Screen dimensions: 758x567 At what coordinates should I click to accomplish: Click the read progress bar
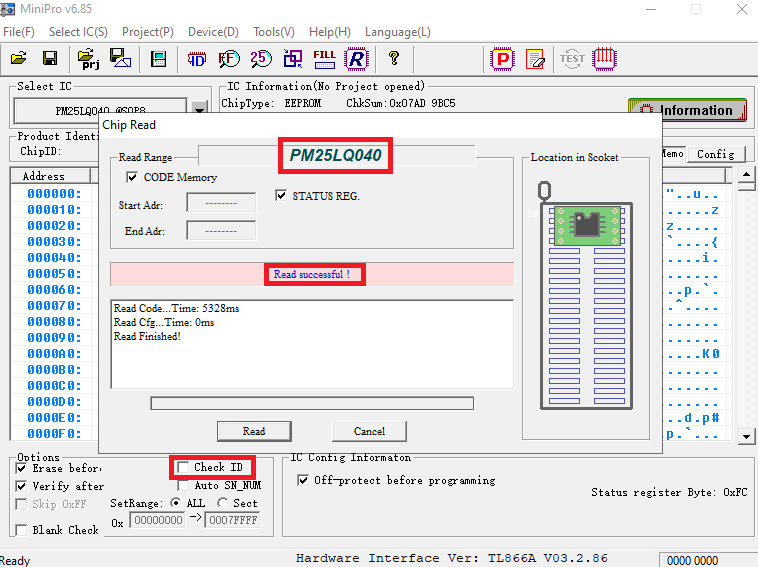pos(311,403)
